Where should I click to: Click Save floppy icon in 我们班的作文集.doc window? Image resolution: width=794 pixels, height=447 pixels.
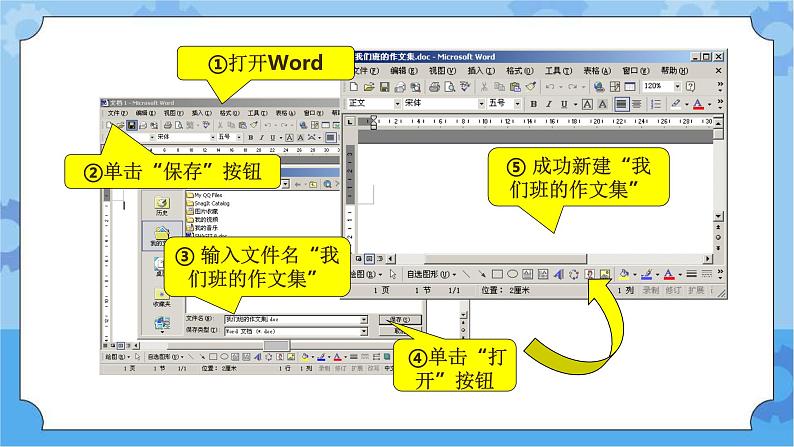(x=385, y=87)
